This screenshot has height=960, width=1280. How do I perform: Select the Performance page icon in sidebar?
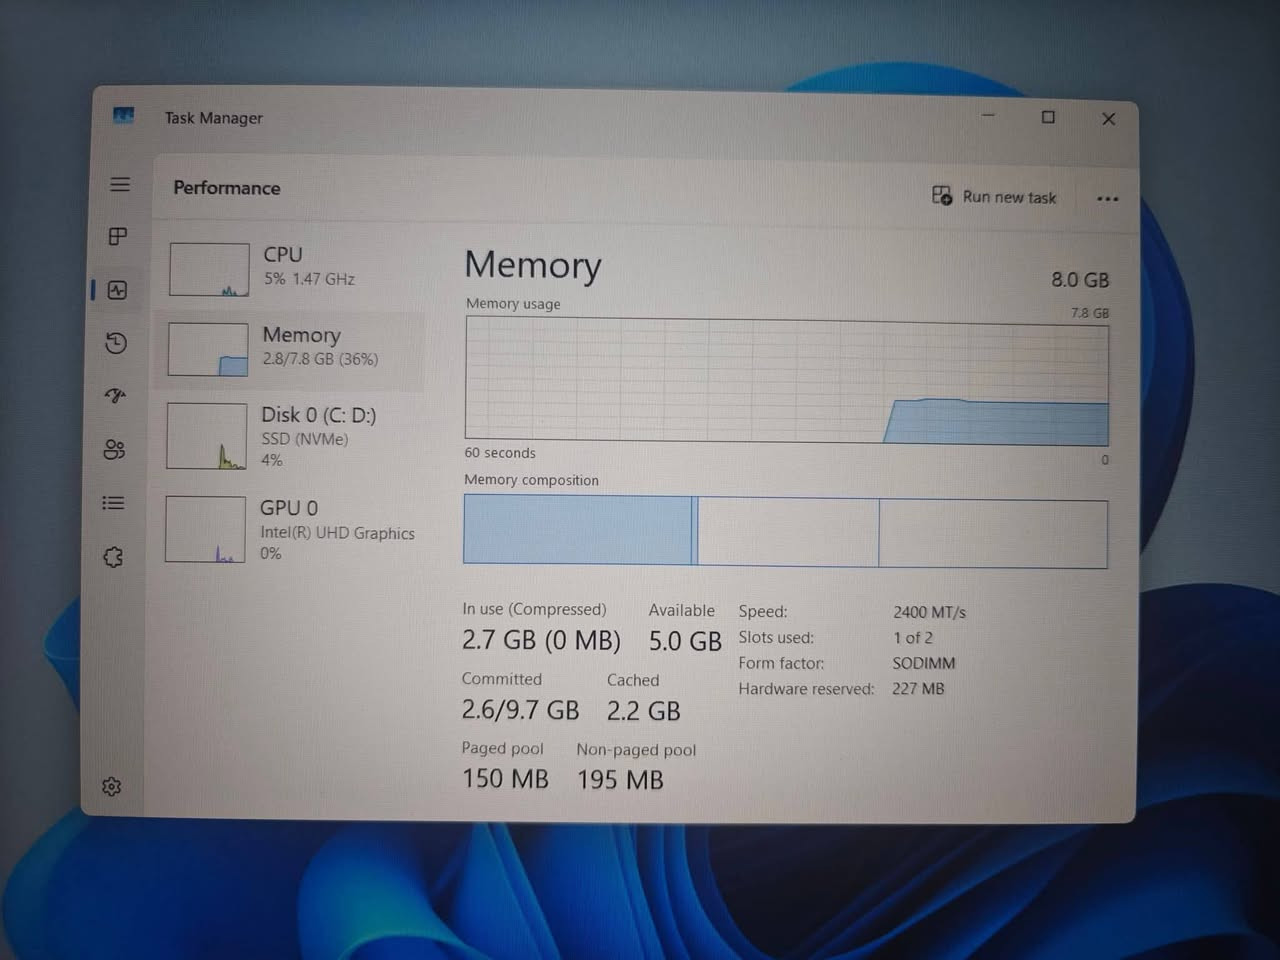pos(117,290)
